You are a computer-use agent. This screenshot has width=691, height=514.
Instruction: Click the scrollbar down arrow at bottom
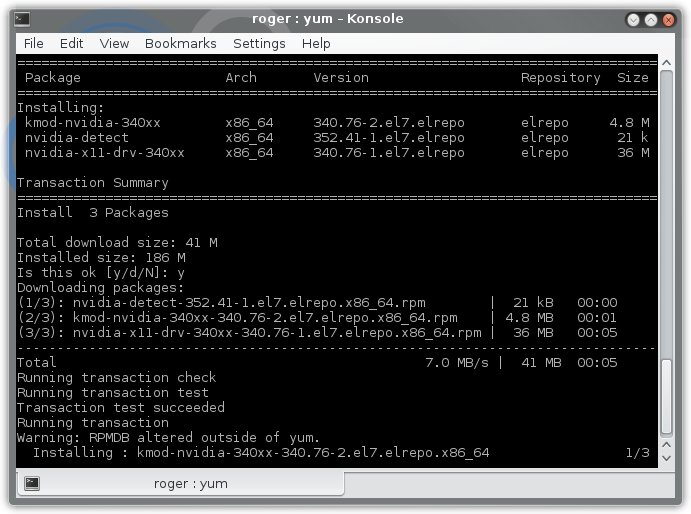pos(667,458)
